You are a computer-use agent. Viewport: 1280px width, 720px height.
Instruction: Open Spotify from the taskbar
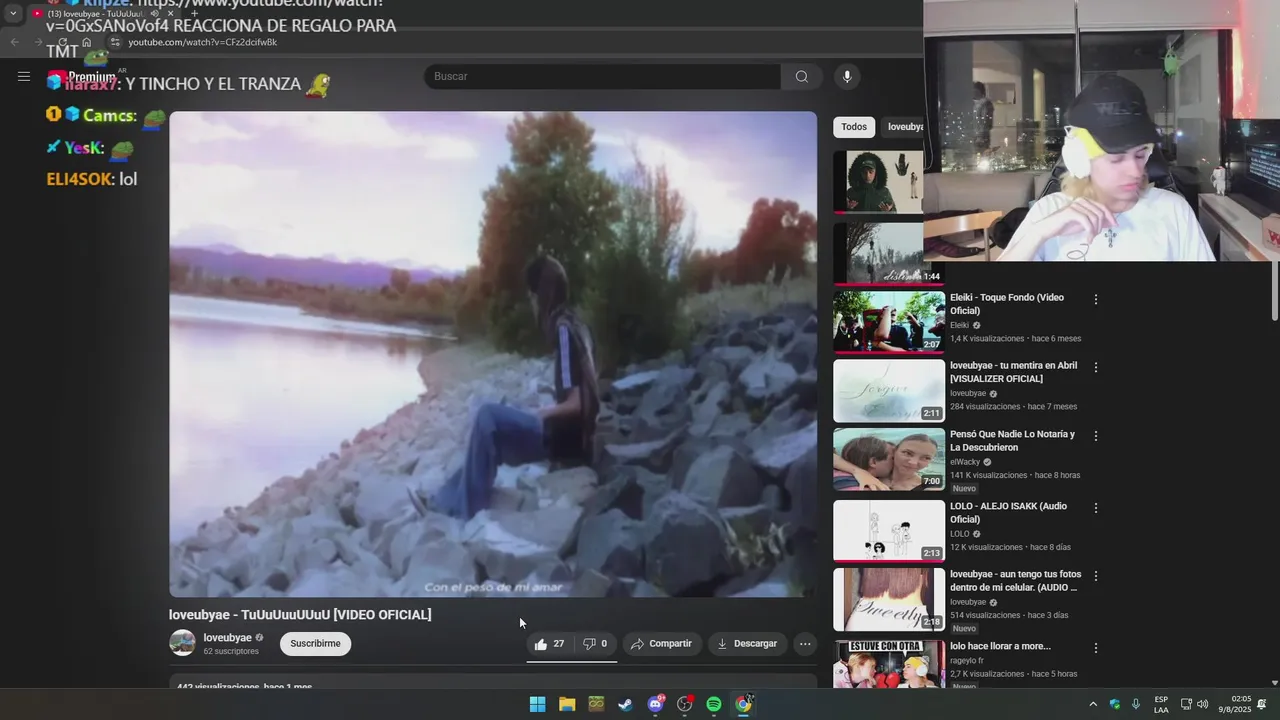click(x=714, y=704)
